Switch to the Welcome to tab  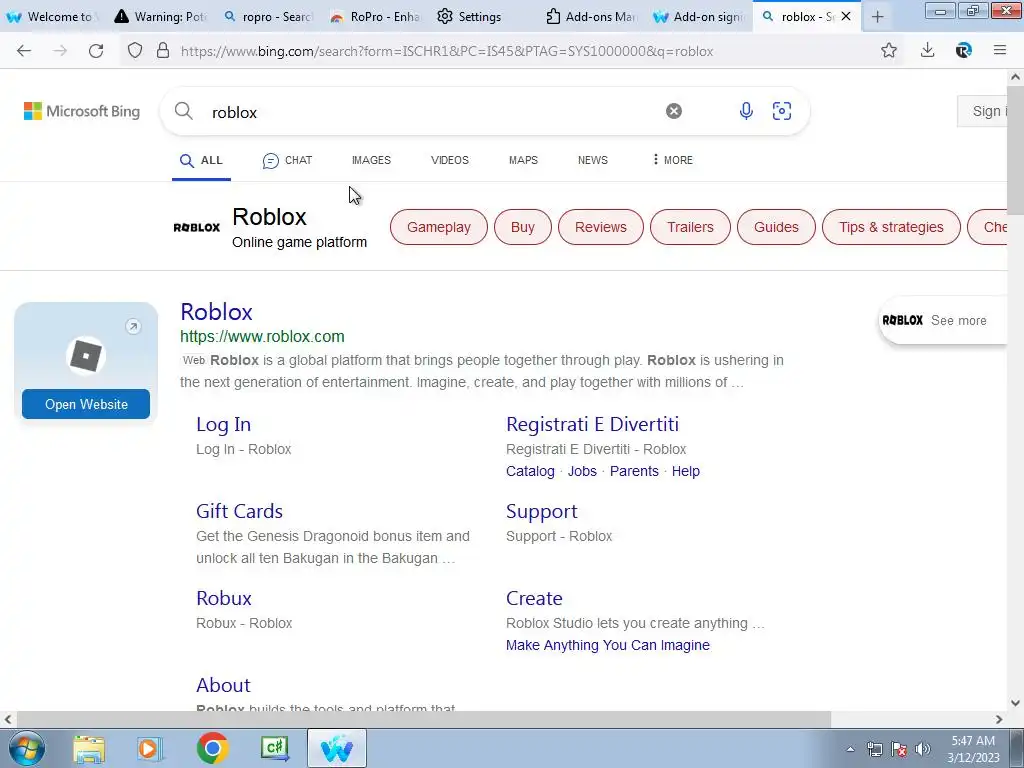52,17
